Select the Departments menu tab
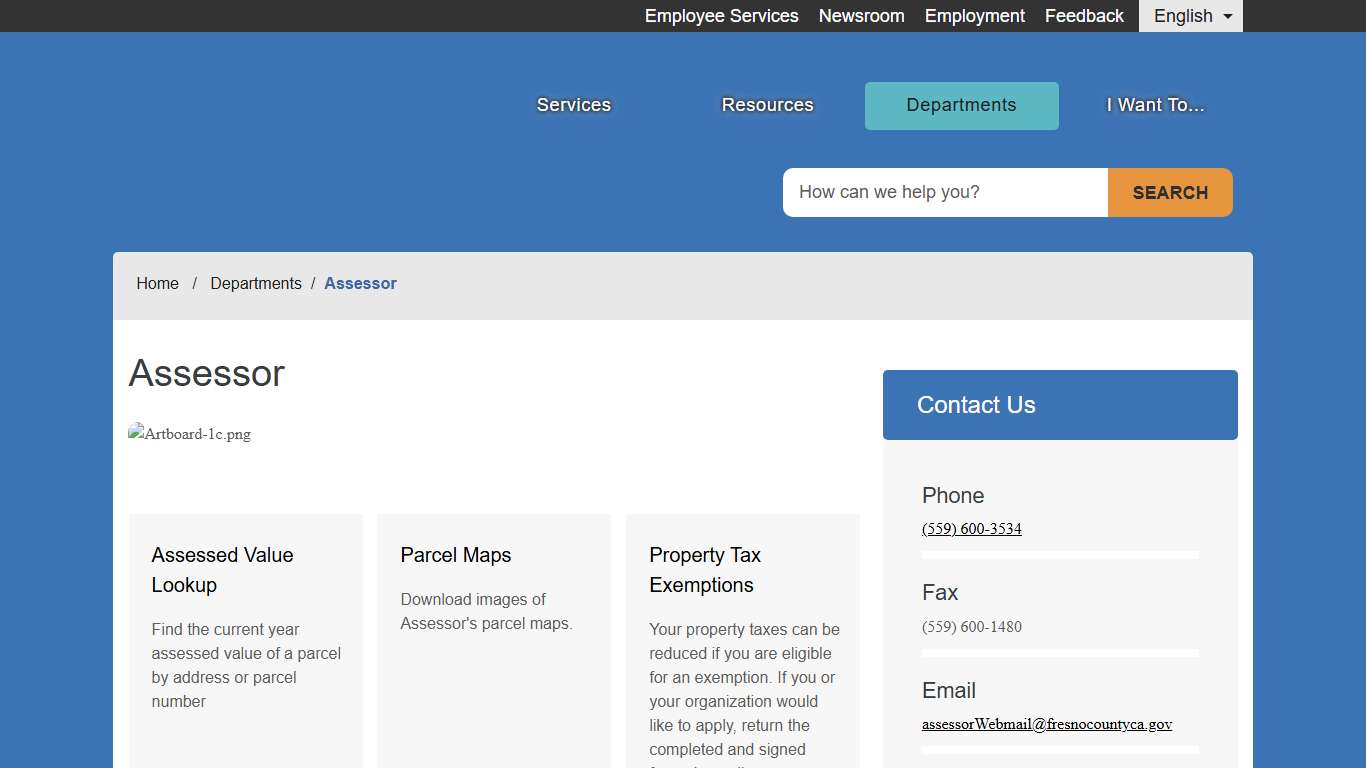The height and width of the screenshot is (768, 1366). pyautogui.click(x=961, y=106)
